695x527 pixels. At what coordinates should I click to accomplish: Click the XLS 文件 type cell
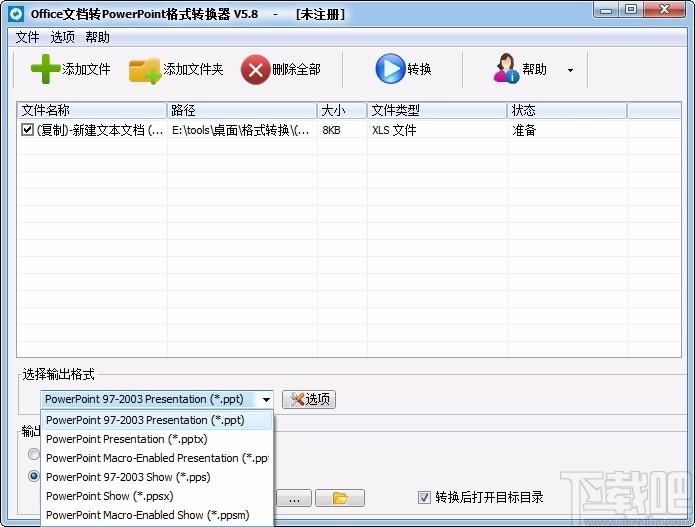tap(394, 130)
